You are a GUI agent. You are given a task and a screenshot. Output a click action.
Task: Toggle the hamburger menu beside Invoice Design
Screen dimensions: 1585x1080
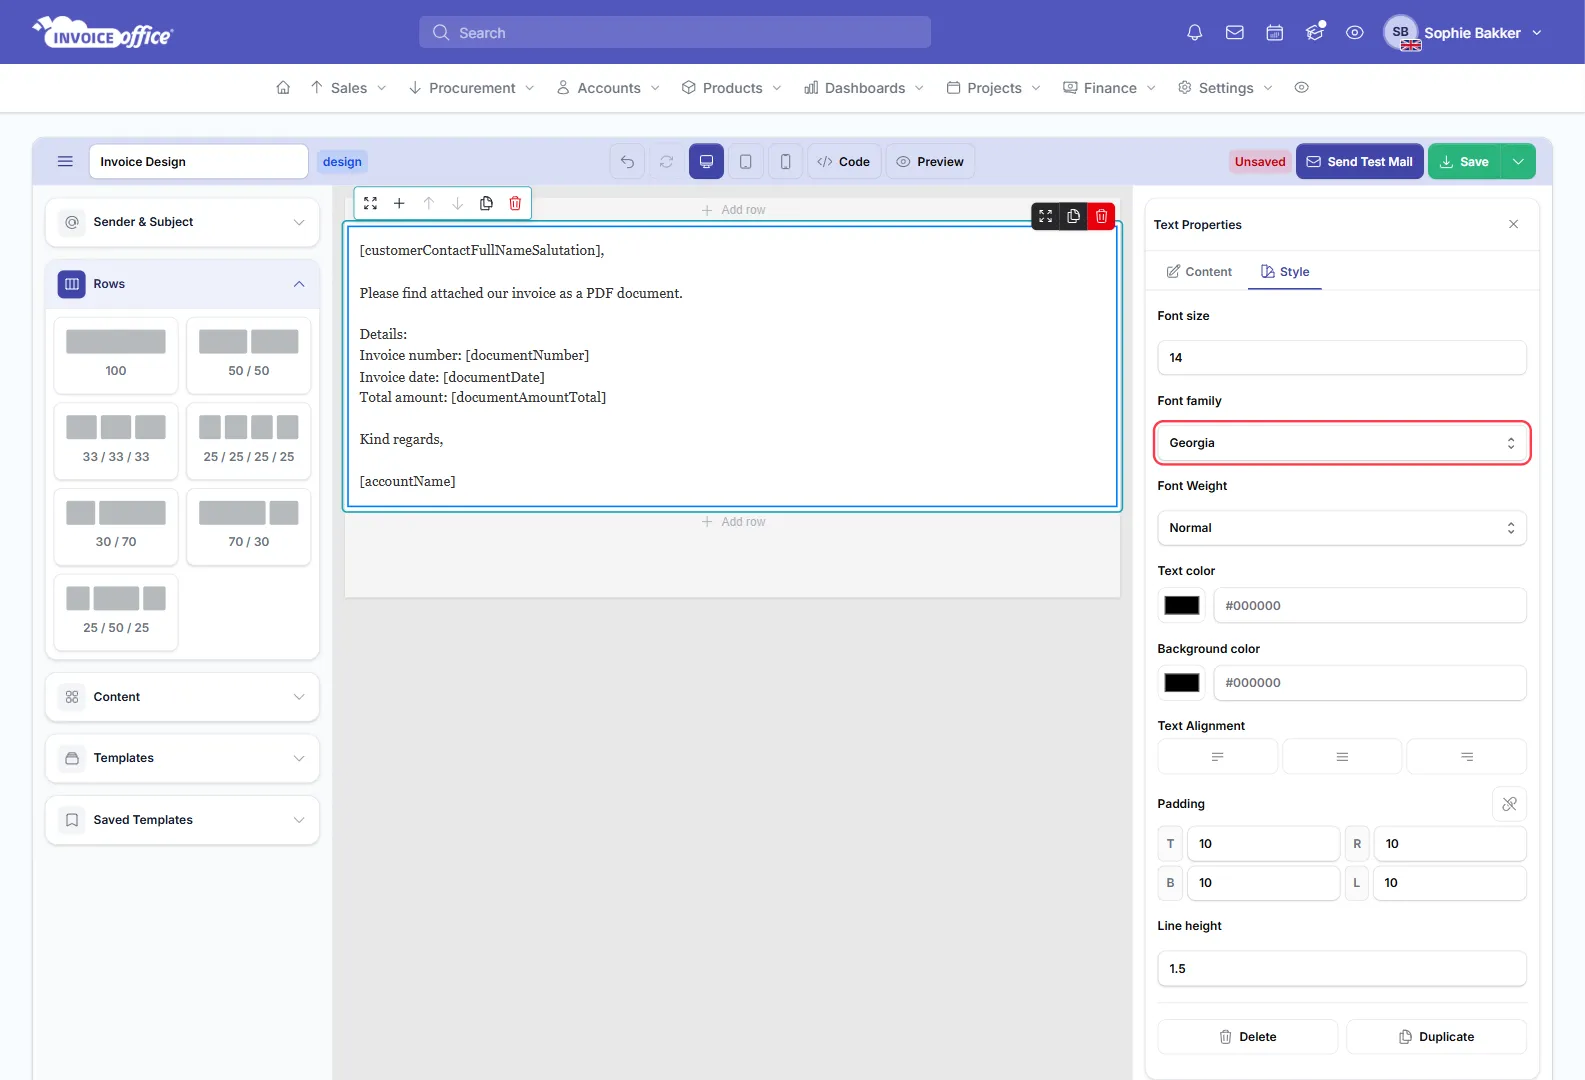click(x=65, y=162)
